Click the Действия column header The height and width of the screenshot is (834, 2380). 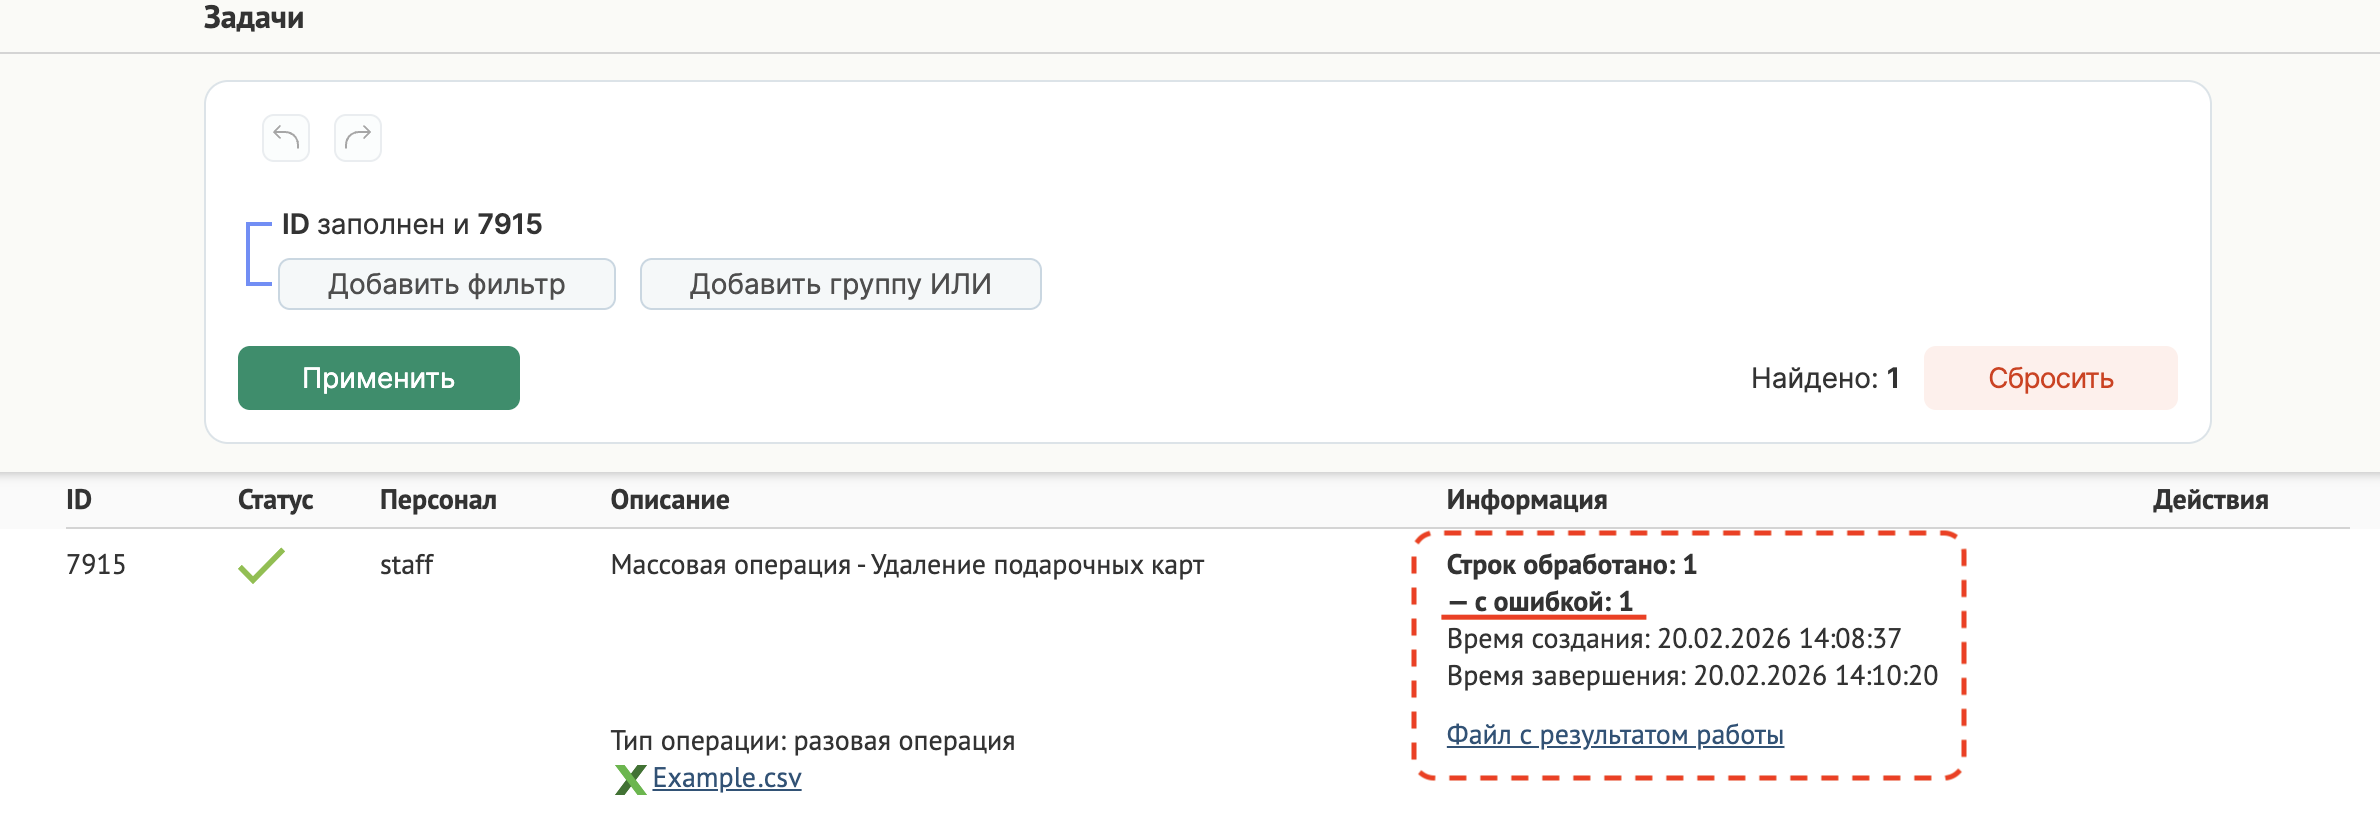coord(2211,500)
